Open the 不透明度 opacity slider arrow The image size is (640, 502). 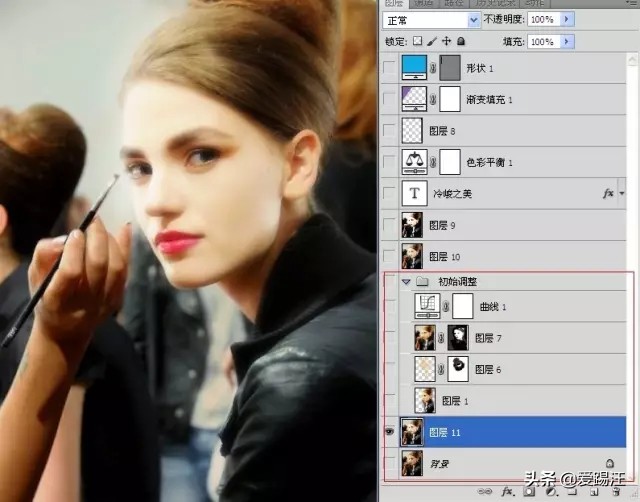point(568,19)
